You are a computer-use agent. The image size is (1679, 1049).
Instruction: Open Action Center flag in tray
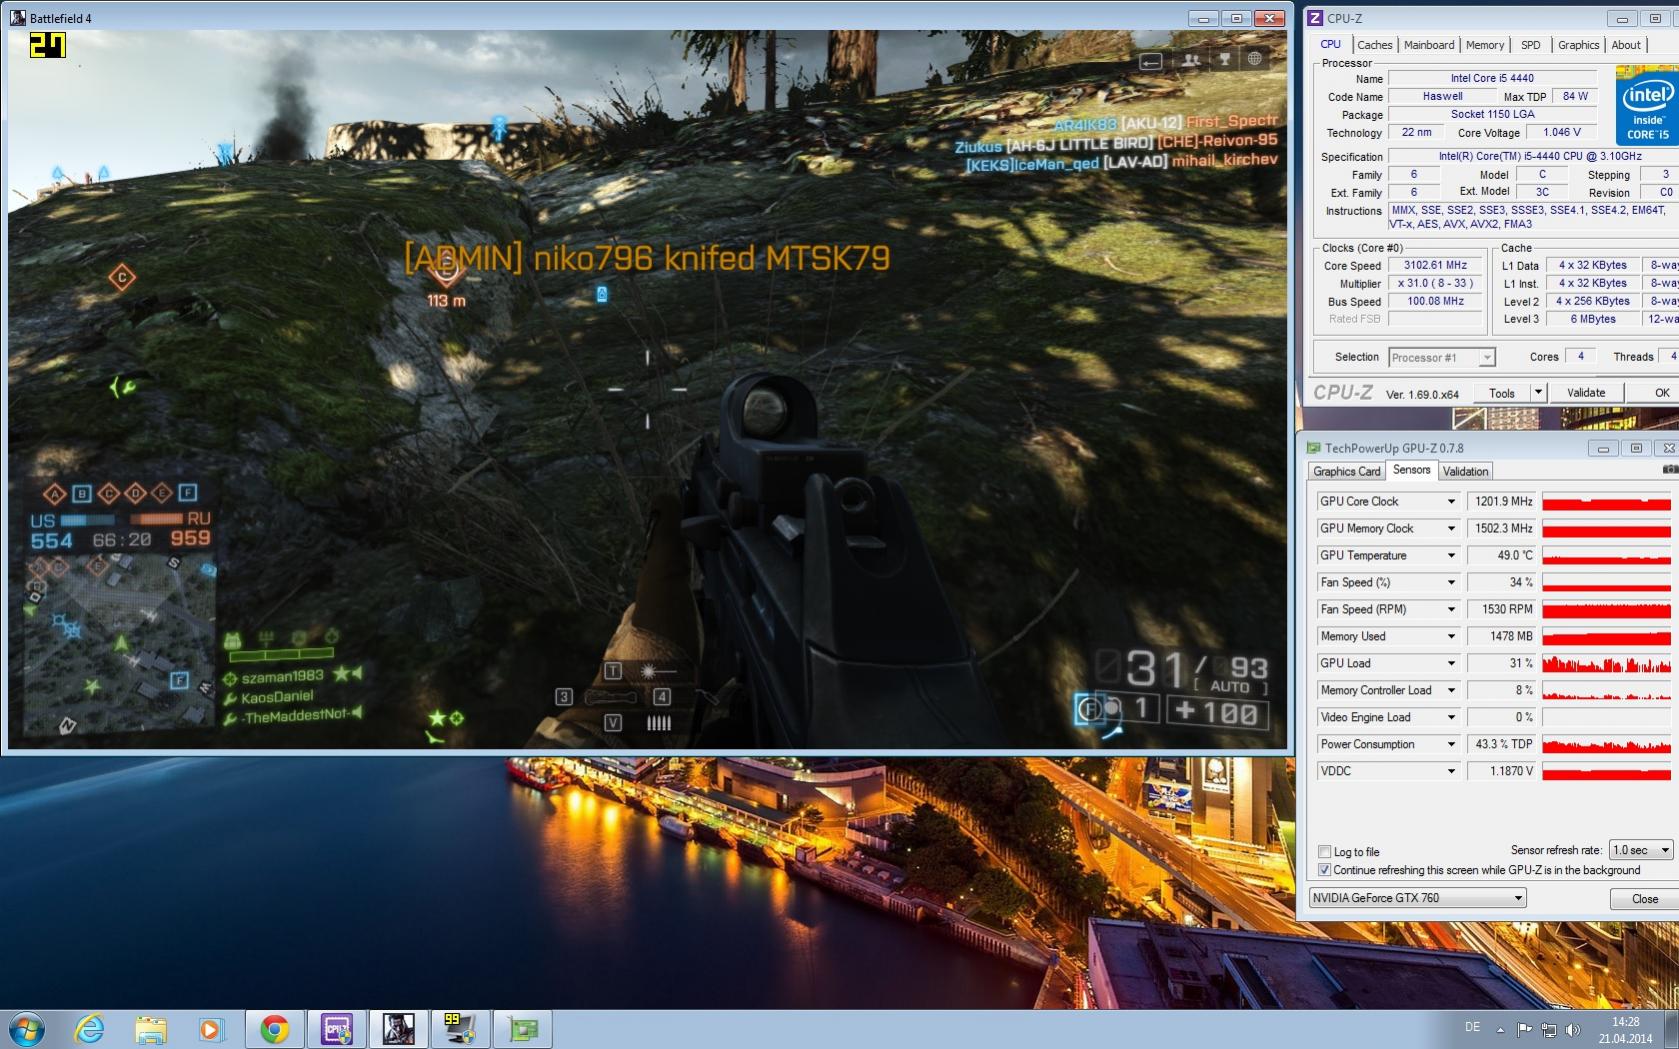[1524, 1029]
